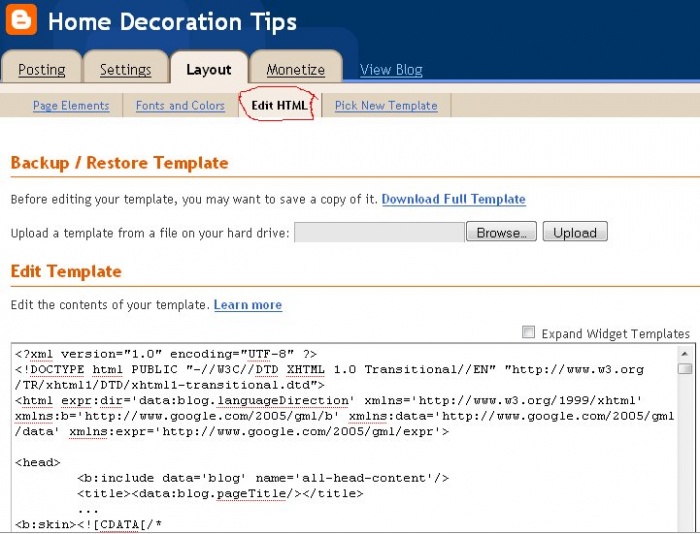Click the Backup / Restore Template heading
The image size is (700, 534).
click(120, 163)
